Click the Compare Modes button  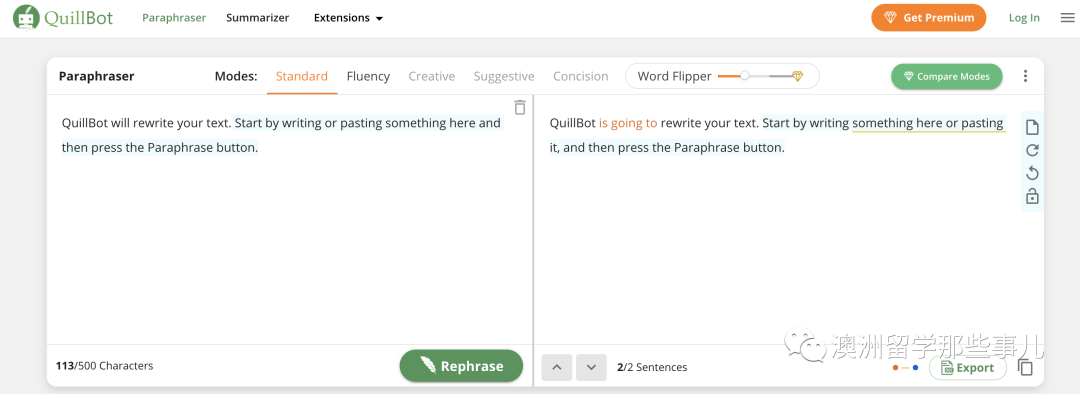[946, 76]
